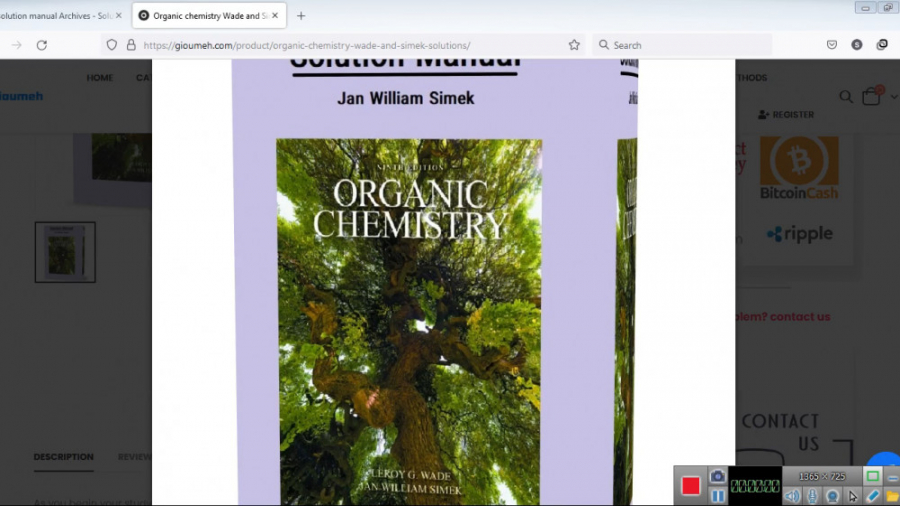Toggle webcam overlay in recorder toolbar

(832, 496)
